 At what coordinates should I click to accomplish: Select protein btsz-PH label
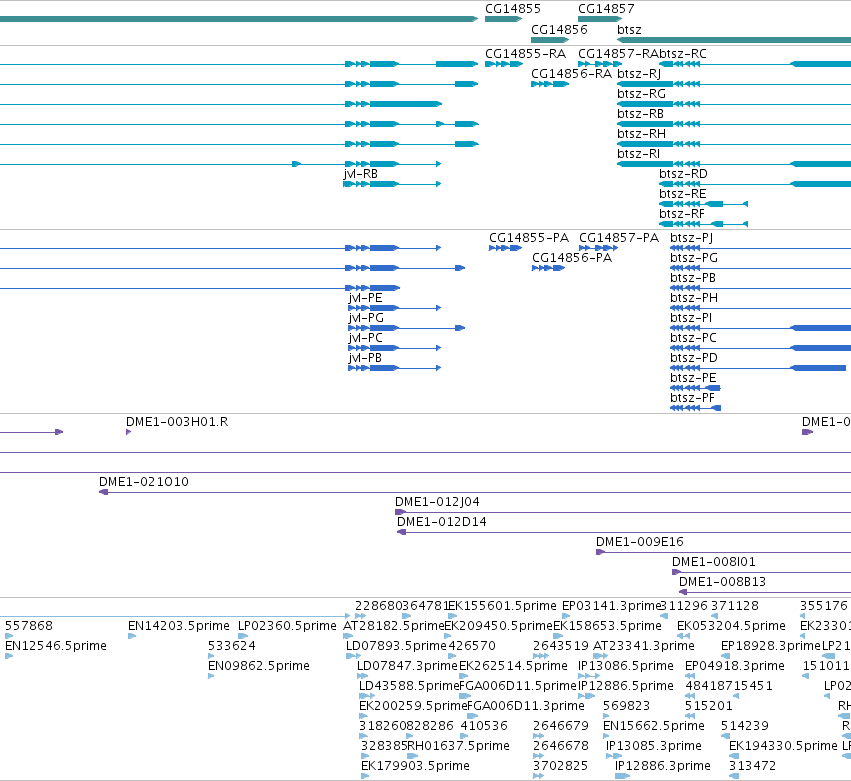pyautogui.click(x=694, y=299)
